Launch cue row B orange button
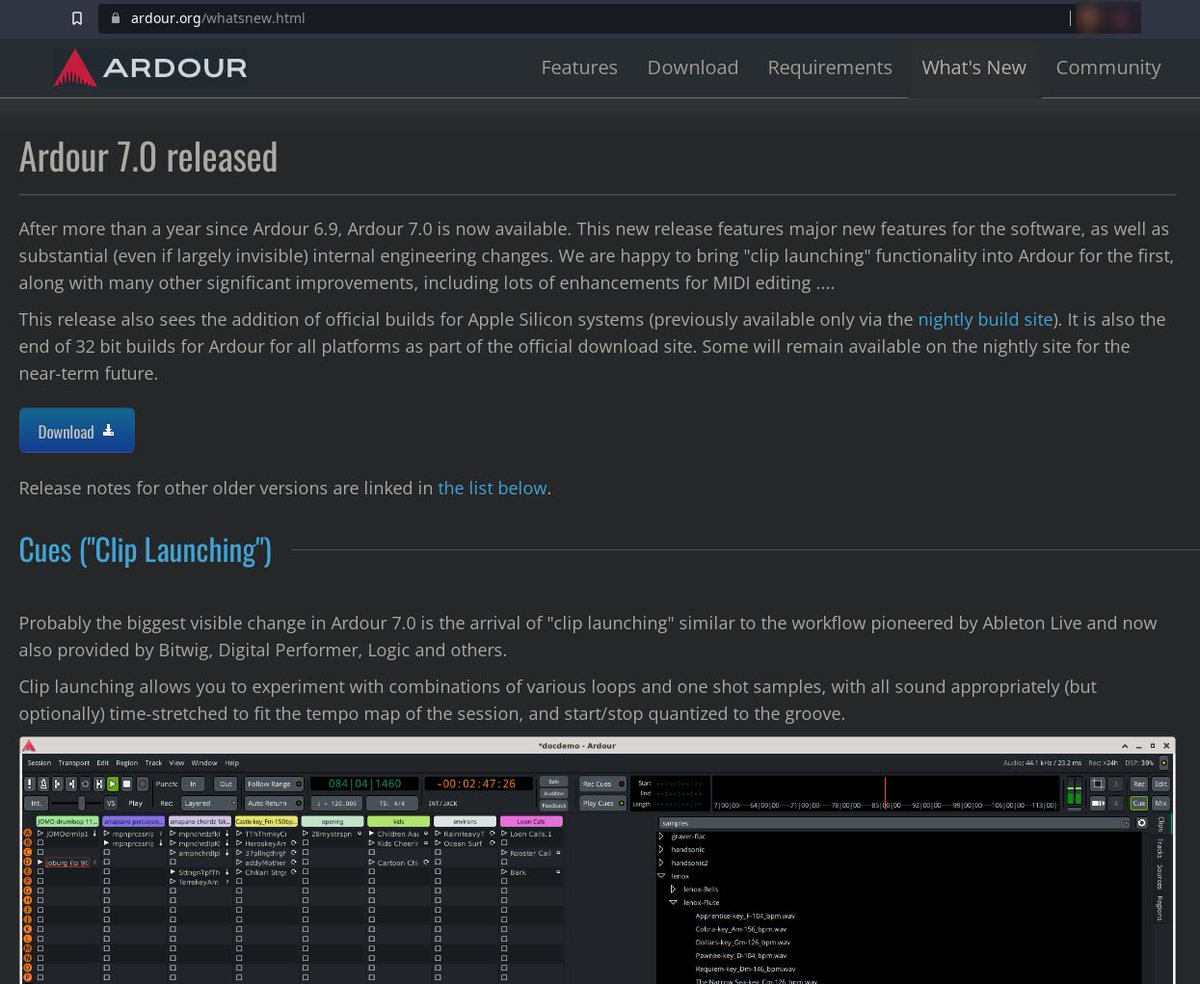 (x=28, y=843)
